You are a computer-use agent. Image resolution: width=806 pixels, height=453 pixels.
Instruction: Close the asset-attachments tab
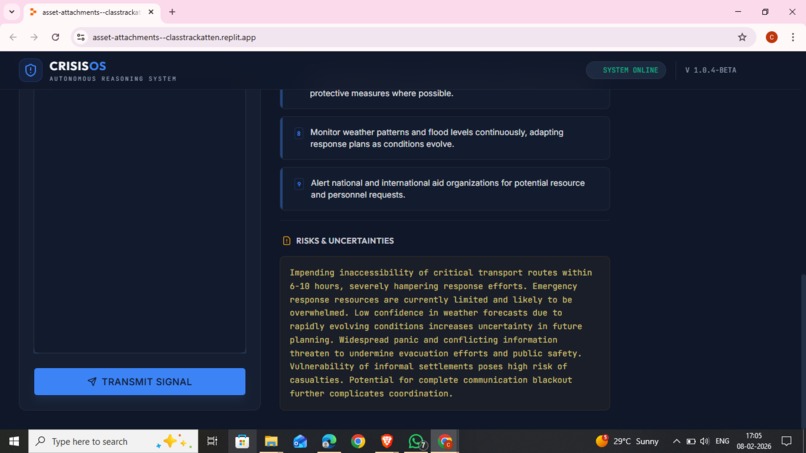[151, 12]
